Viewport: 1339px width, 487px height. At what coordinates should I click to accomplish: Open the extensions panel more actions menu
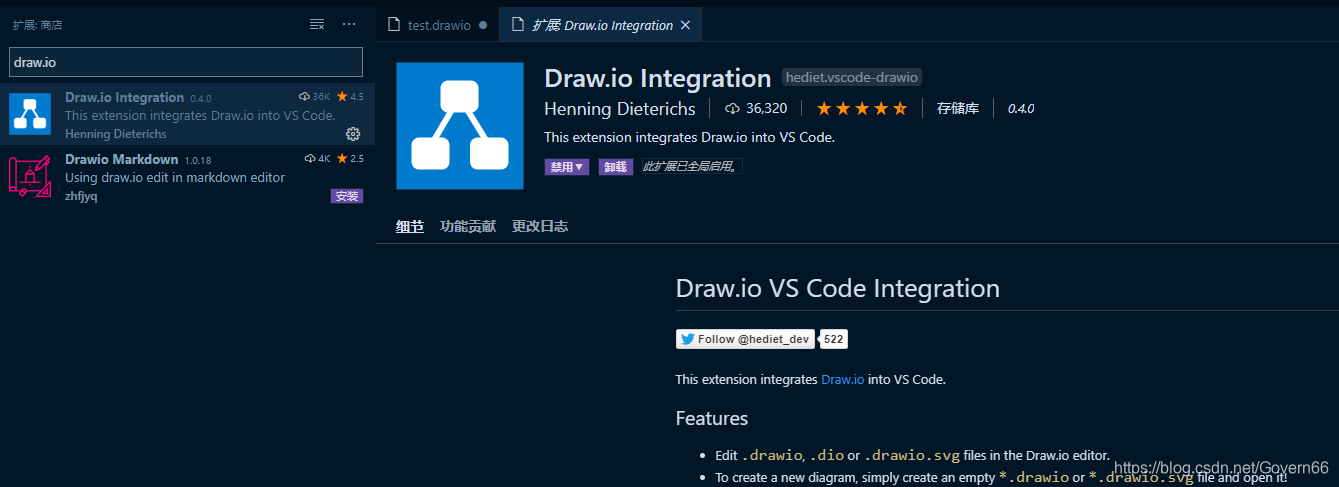pyautogui.click(x=349, y=24)
